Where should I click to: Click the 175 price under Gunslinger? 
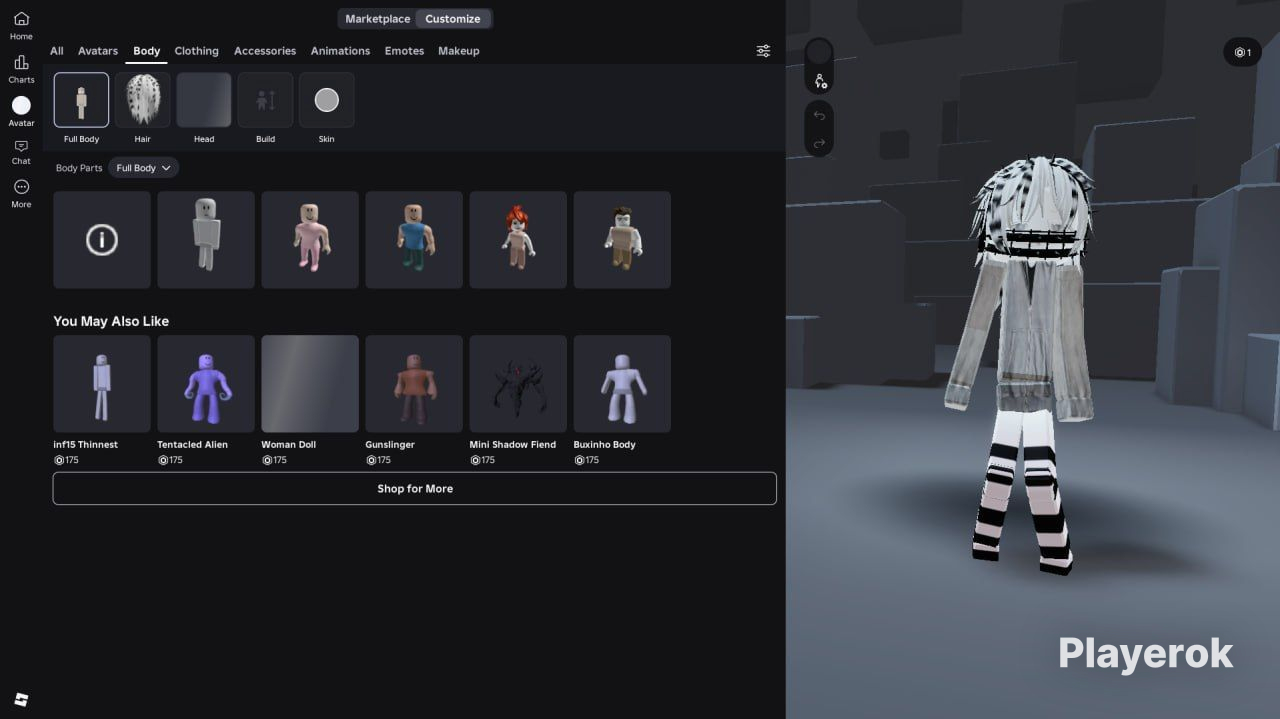(380, 460)
